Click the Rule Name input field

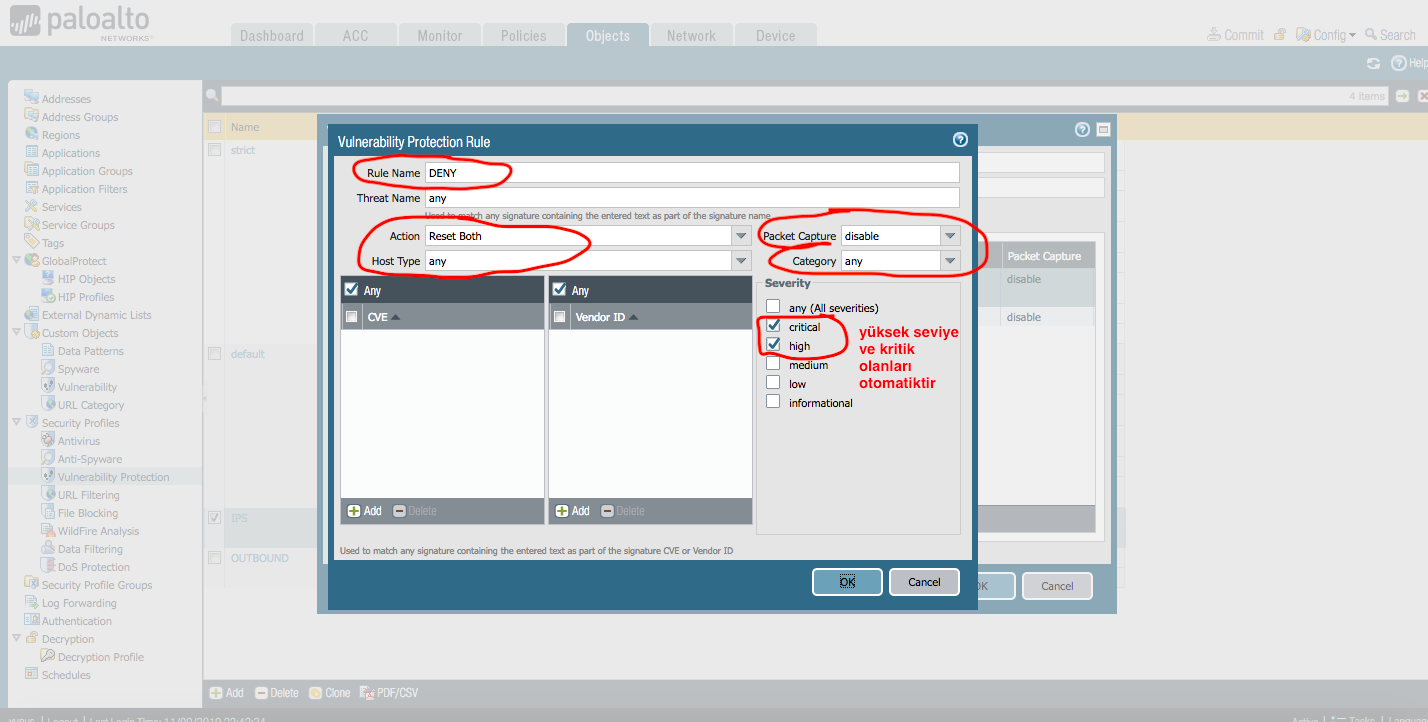(x=691, y=173)
